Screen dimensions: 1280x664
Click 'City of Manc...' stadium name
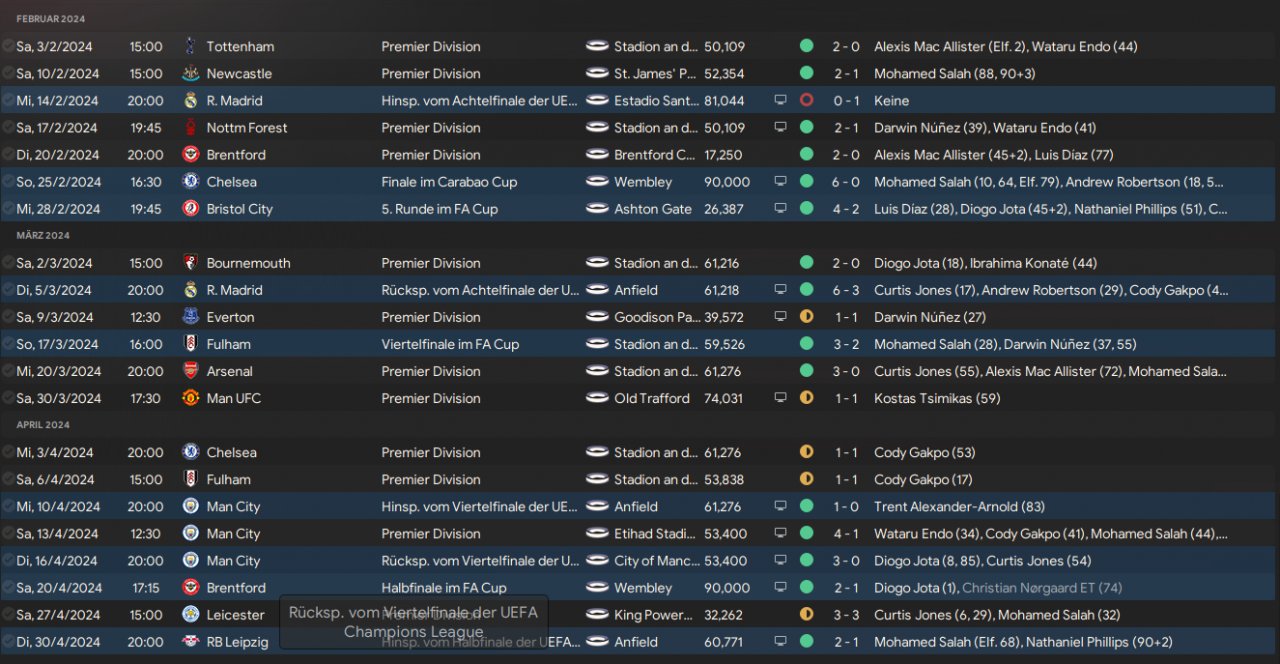coord(656,561)
